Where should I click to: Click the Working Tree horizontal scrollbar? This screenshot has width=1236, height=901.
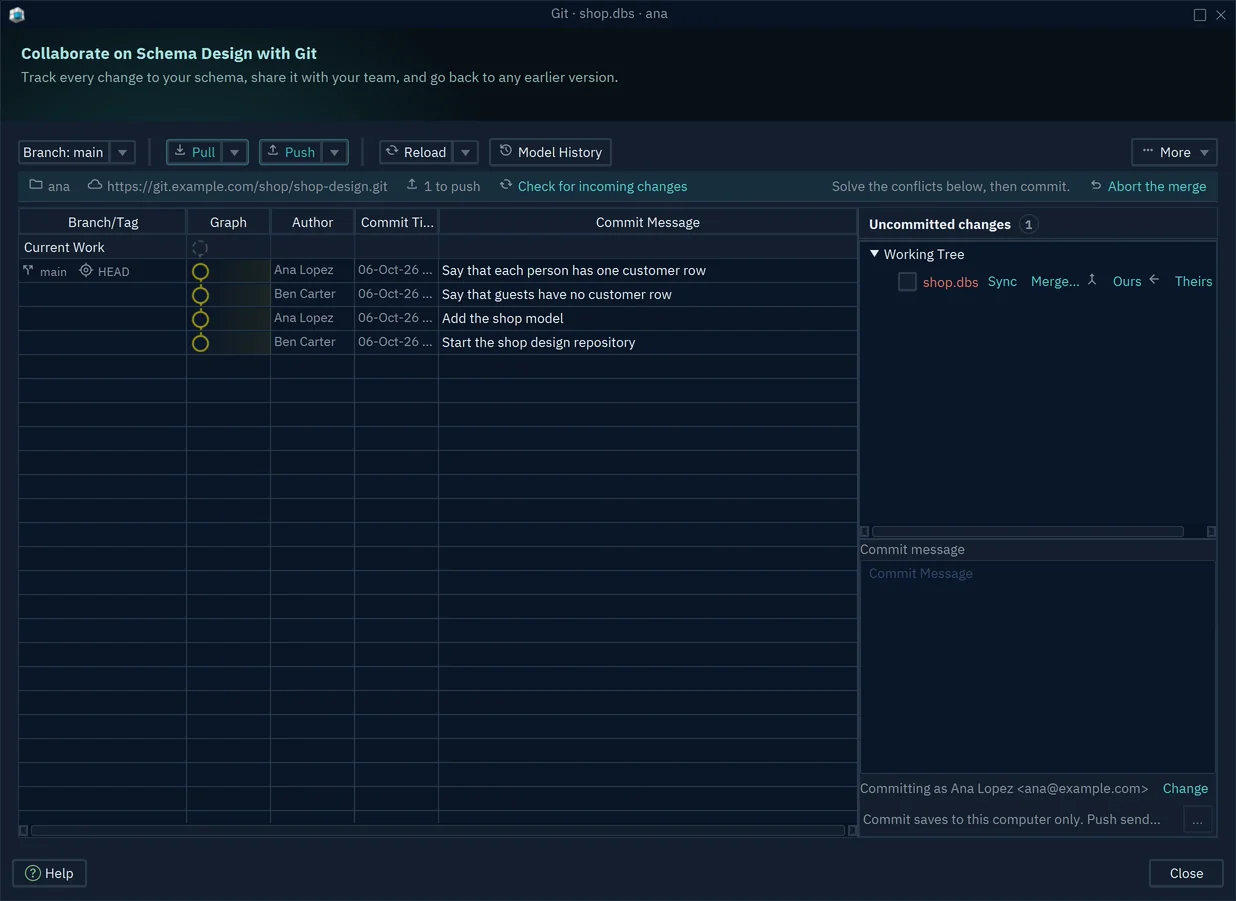[1028, 532]
